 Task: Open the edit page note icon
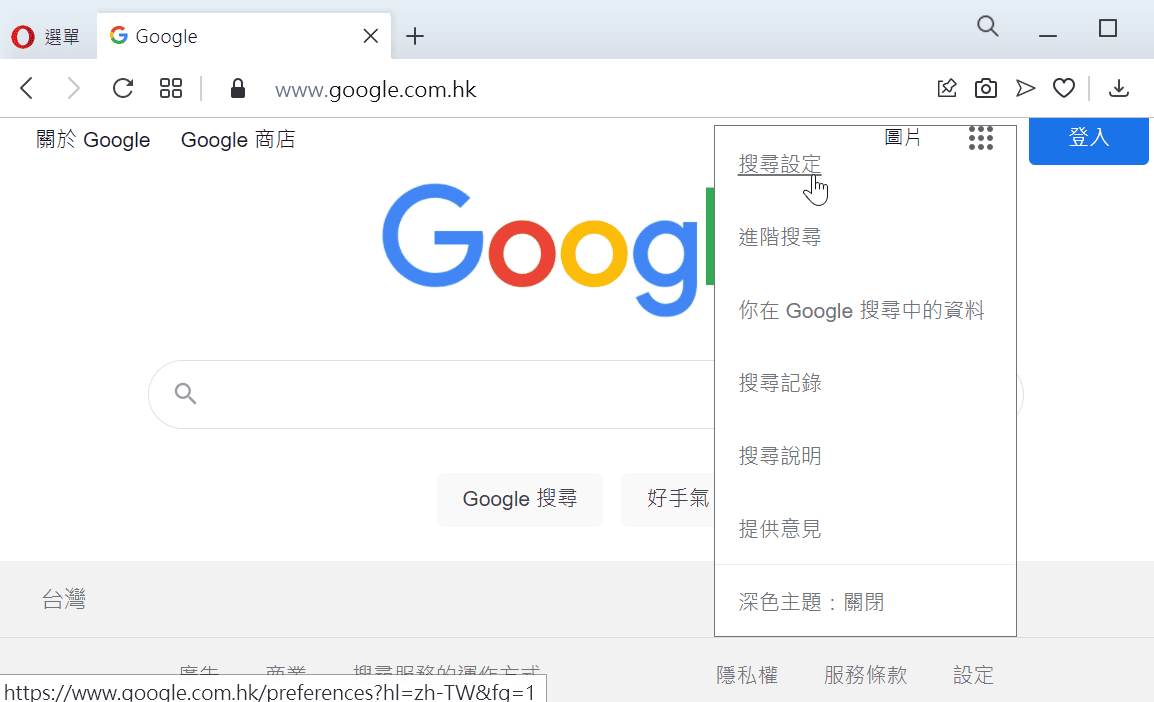[x=947, y=89]
